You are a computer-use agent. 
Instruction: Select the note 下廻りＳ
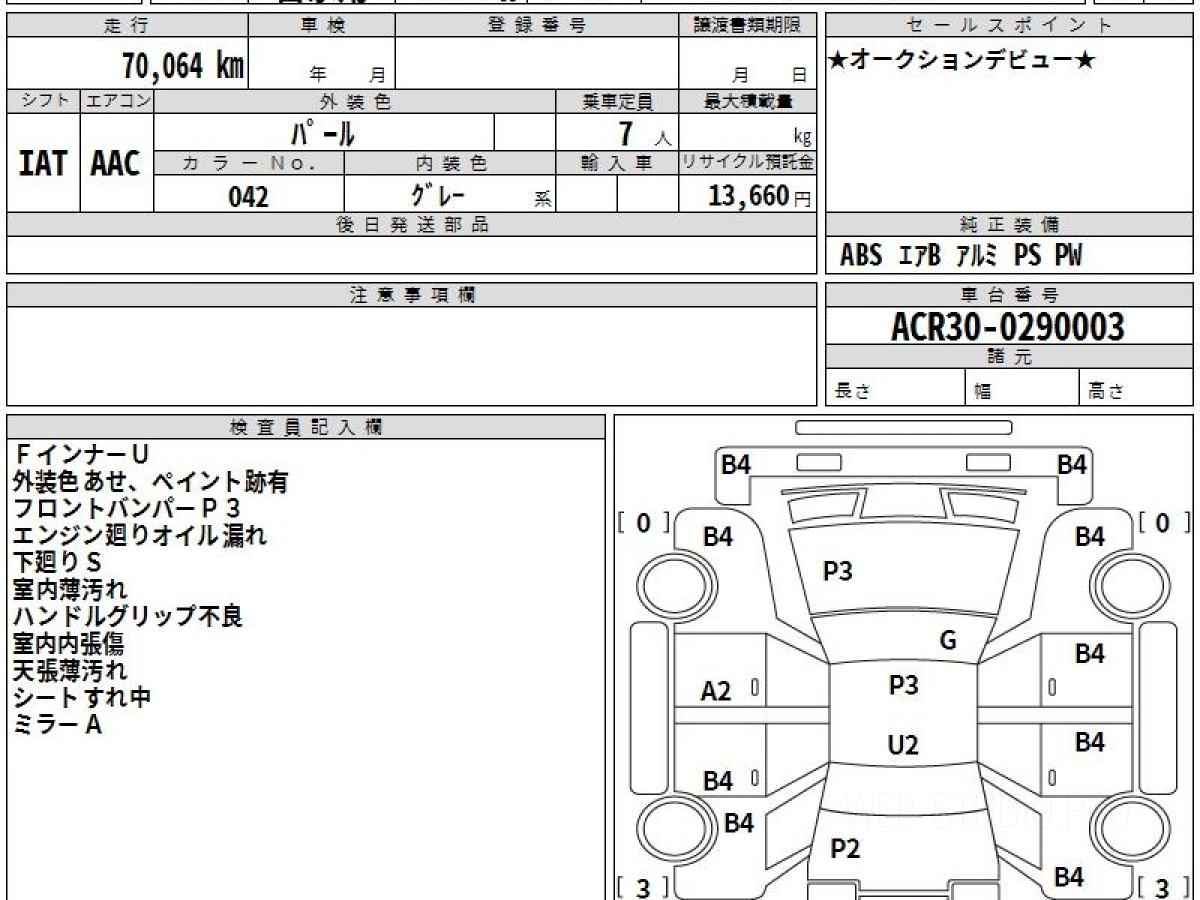[x=57, y=562]
